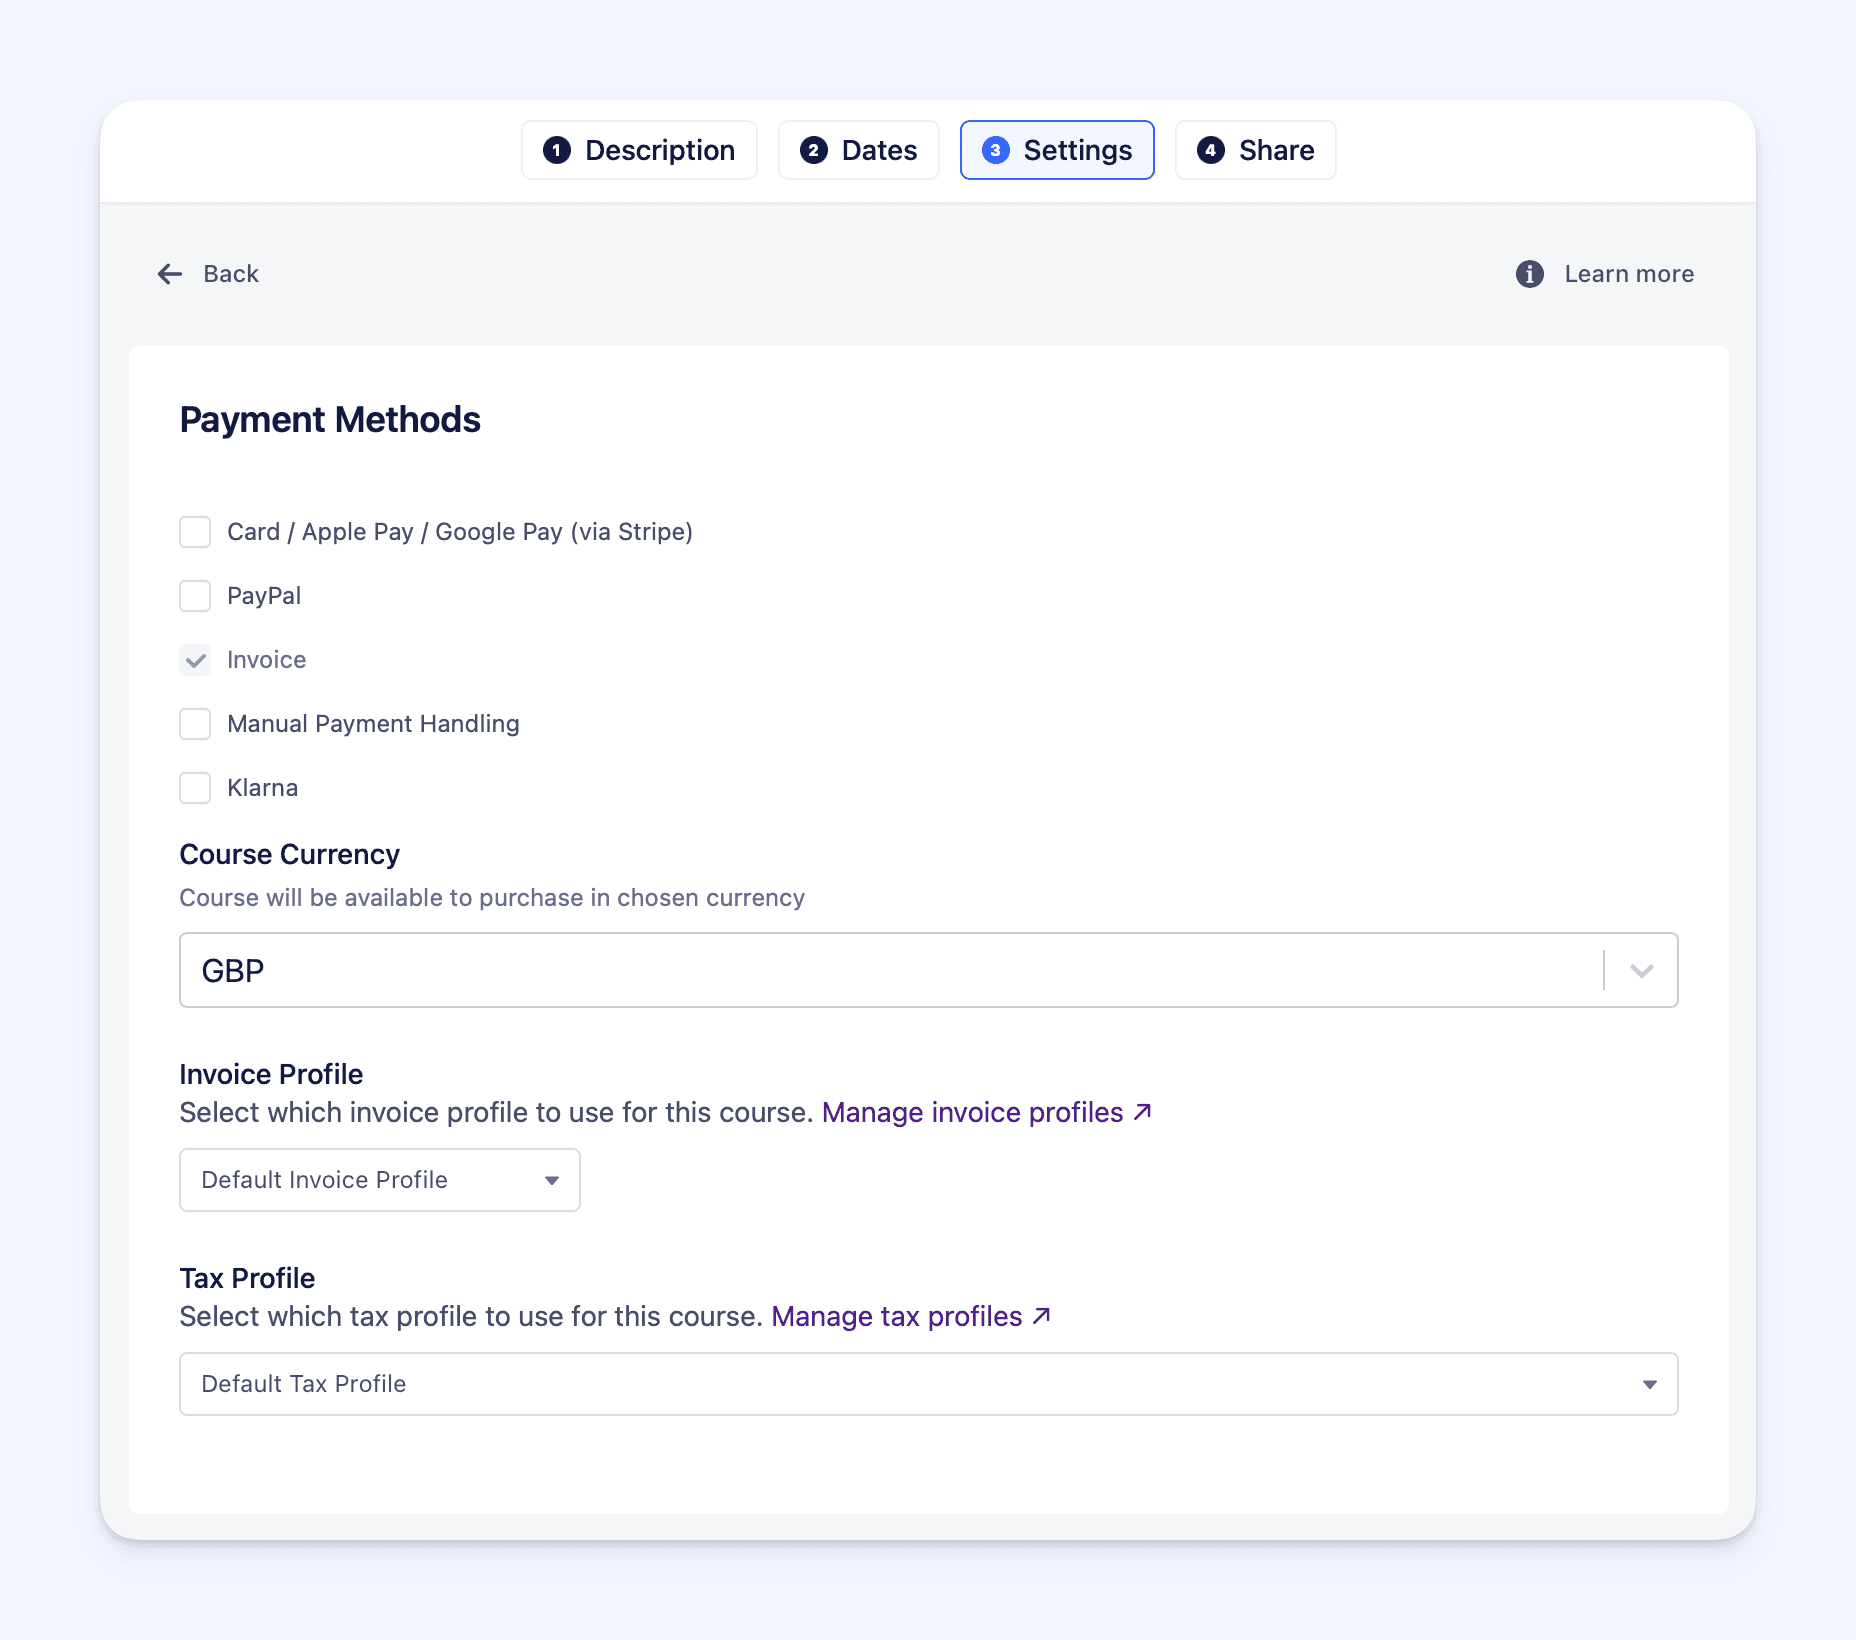This screenshot has width=1856, height=1640.
Task: Open the Manage invoice profiles link
Action: pyautogui.click(x=972, y=1112)
